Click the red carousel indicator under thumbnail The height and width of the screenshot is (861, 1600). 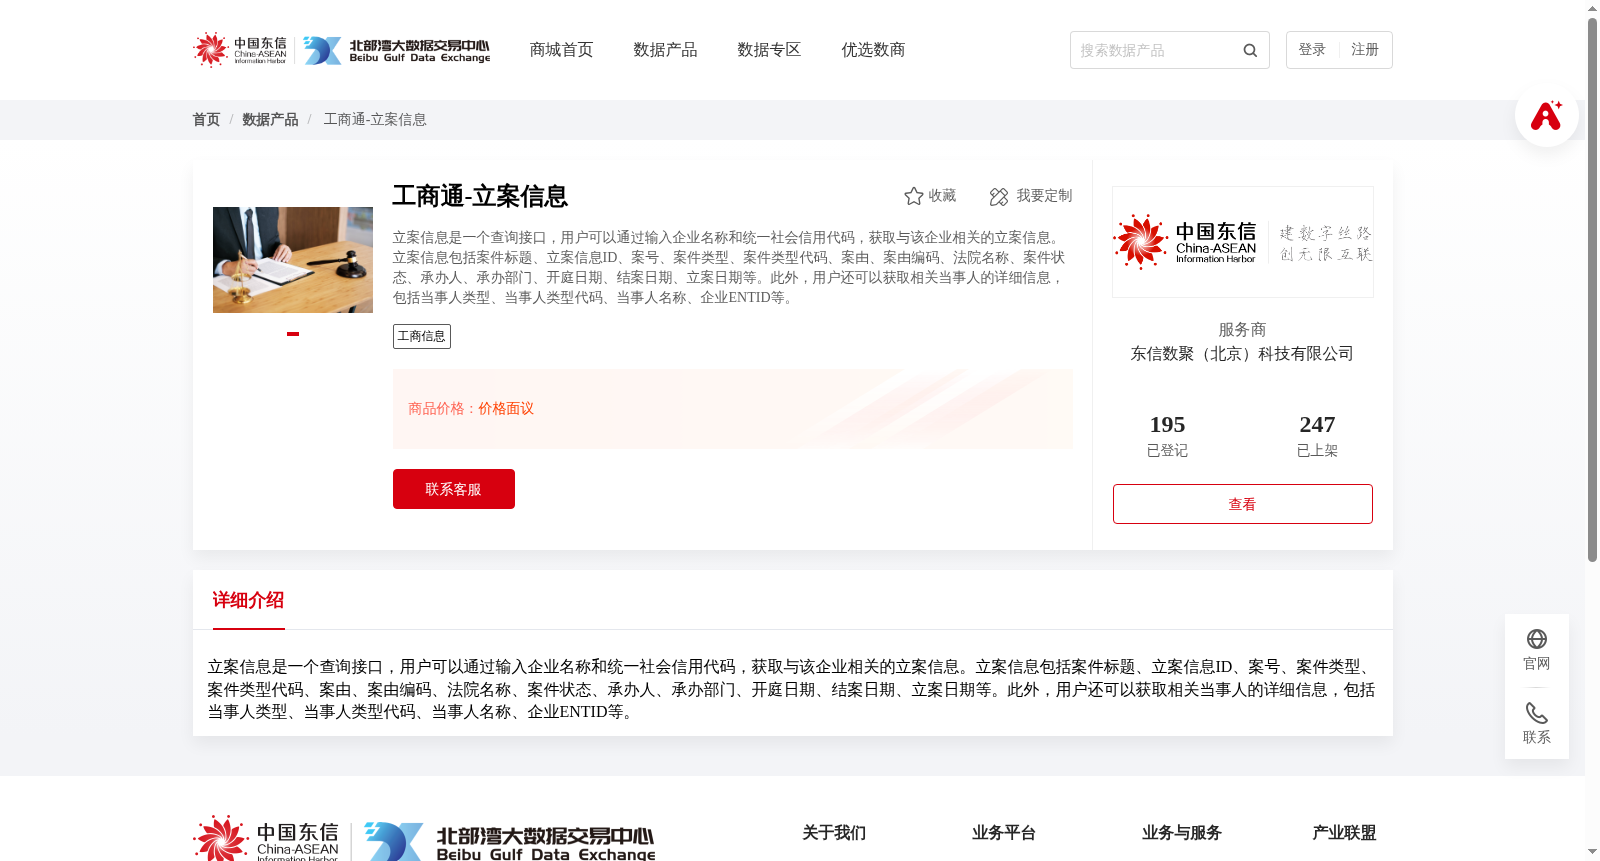[293, 334]
